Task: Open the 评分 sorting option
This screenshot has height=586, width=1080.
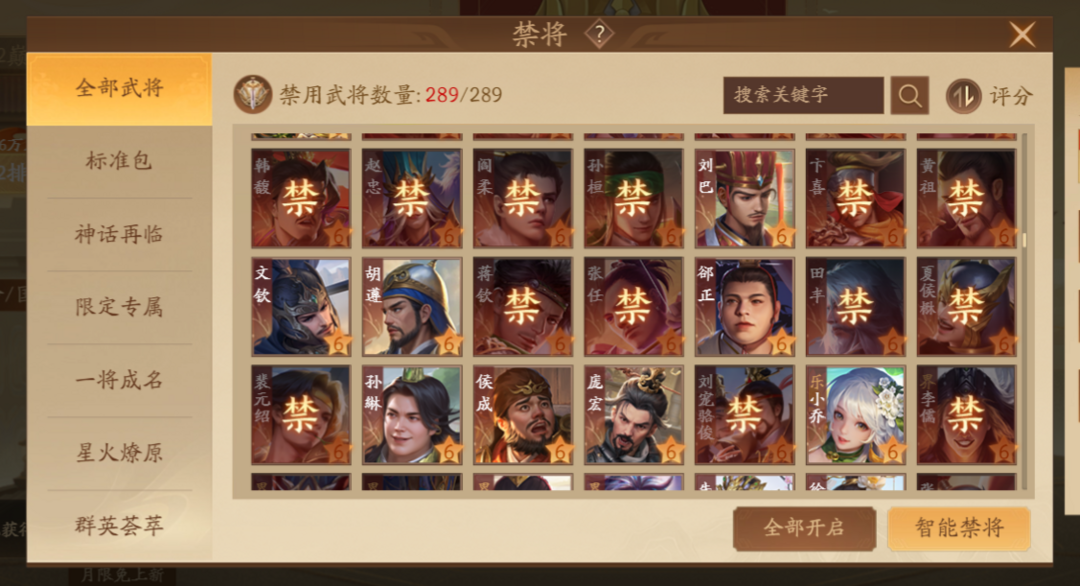Action: pos(1010,96)
